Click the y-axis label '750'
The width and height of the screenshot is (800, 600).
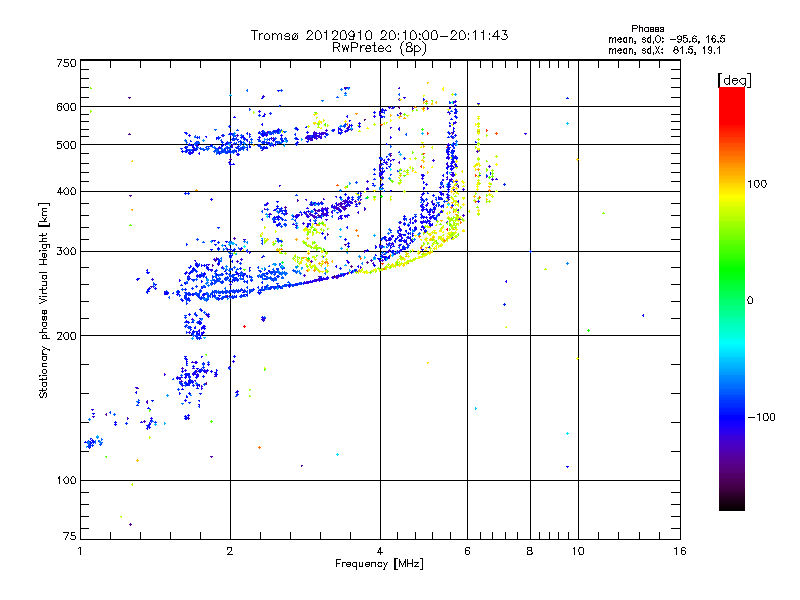tap(66, 63)
